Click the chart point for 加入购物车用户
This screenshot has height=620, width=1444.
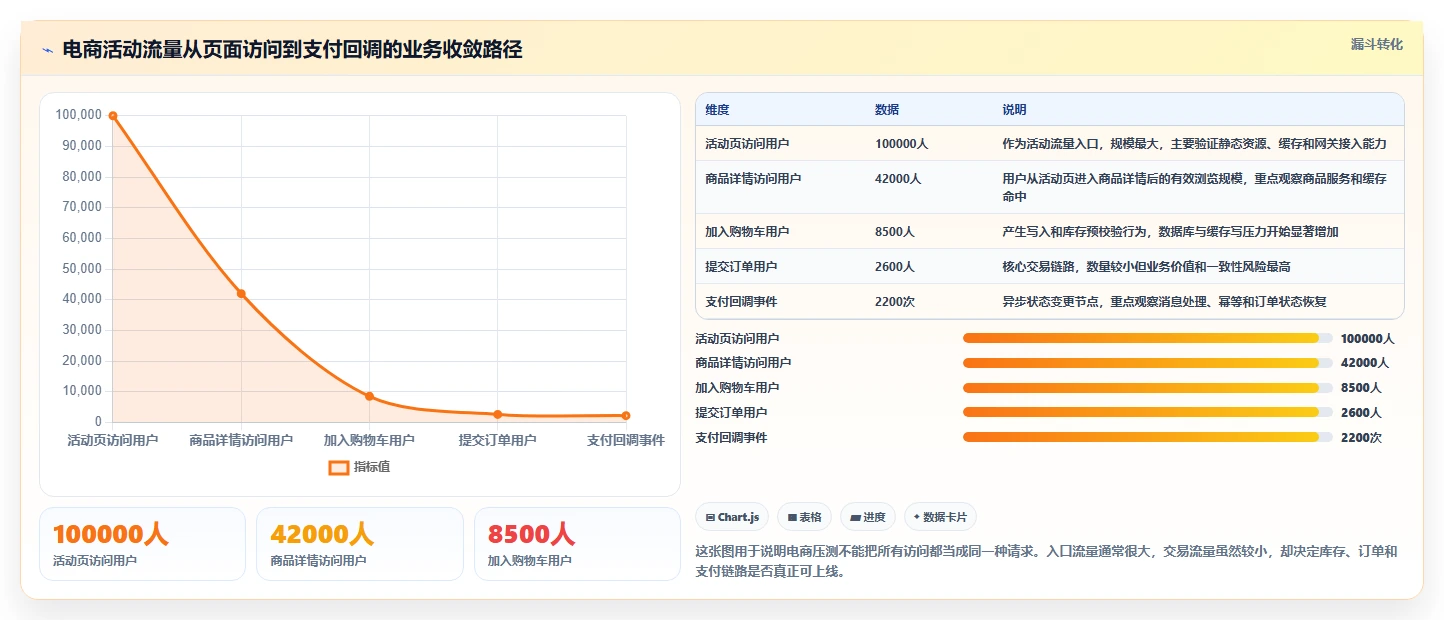tap(369, 396)
